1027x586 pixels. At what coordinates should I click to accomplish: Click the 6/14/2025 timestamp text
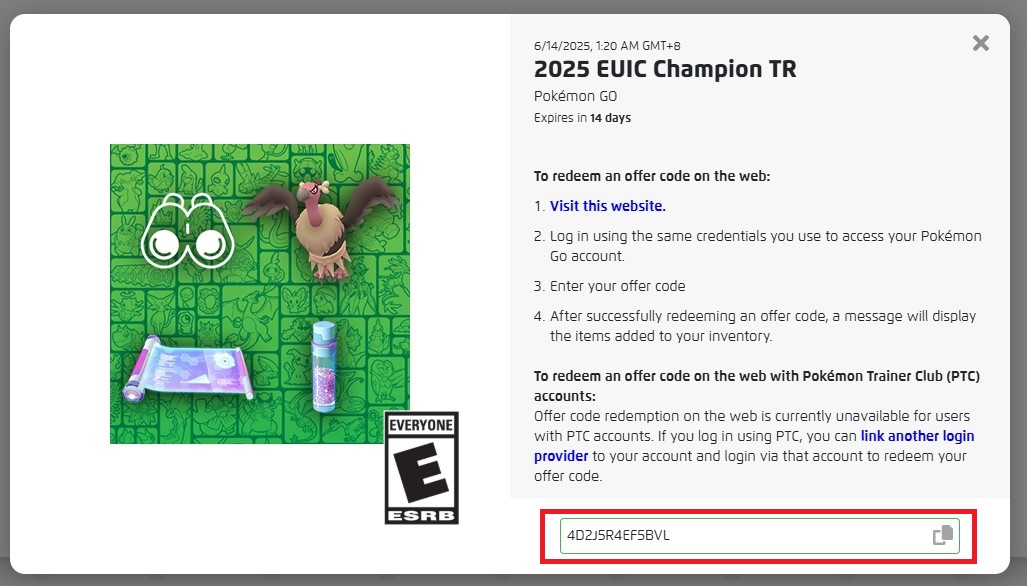pos(607,46)
